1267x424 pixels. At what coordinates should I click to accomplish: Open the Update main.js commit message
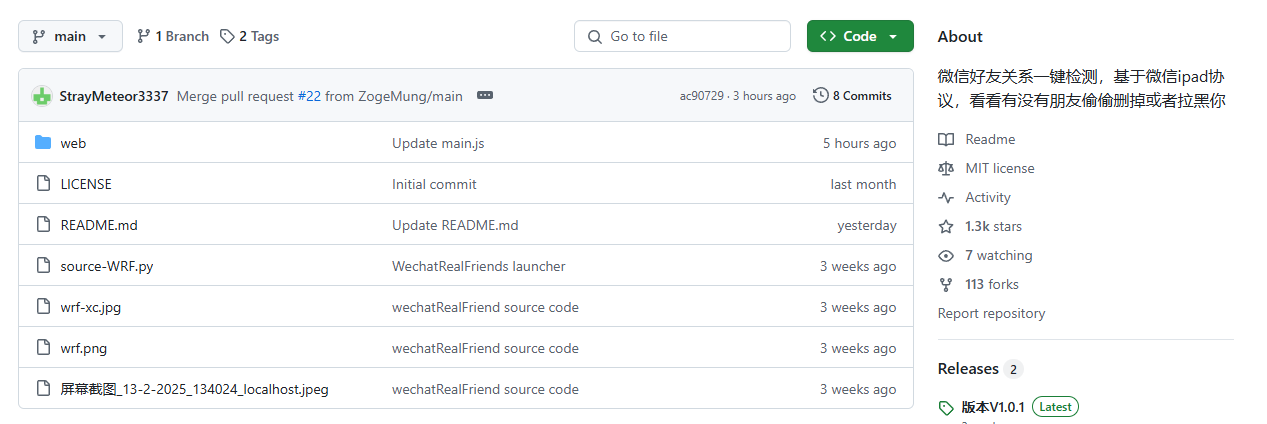tap(438, 143)
